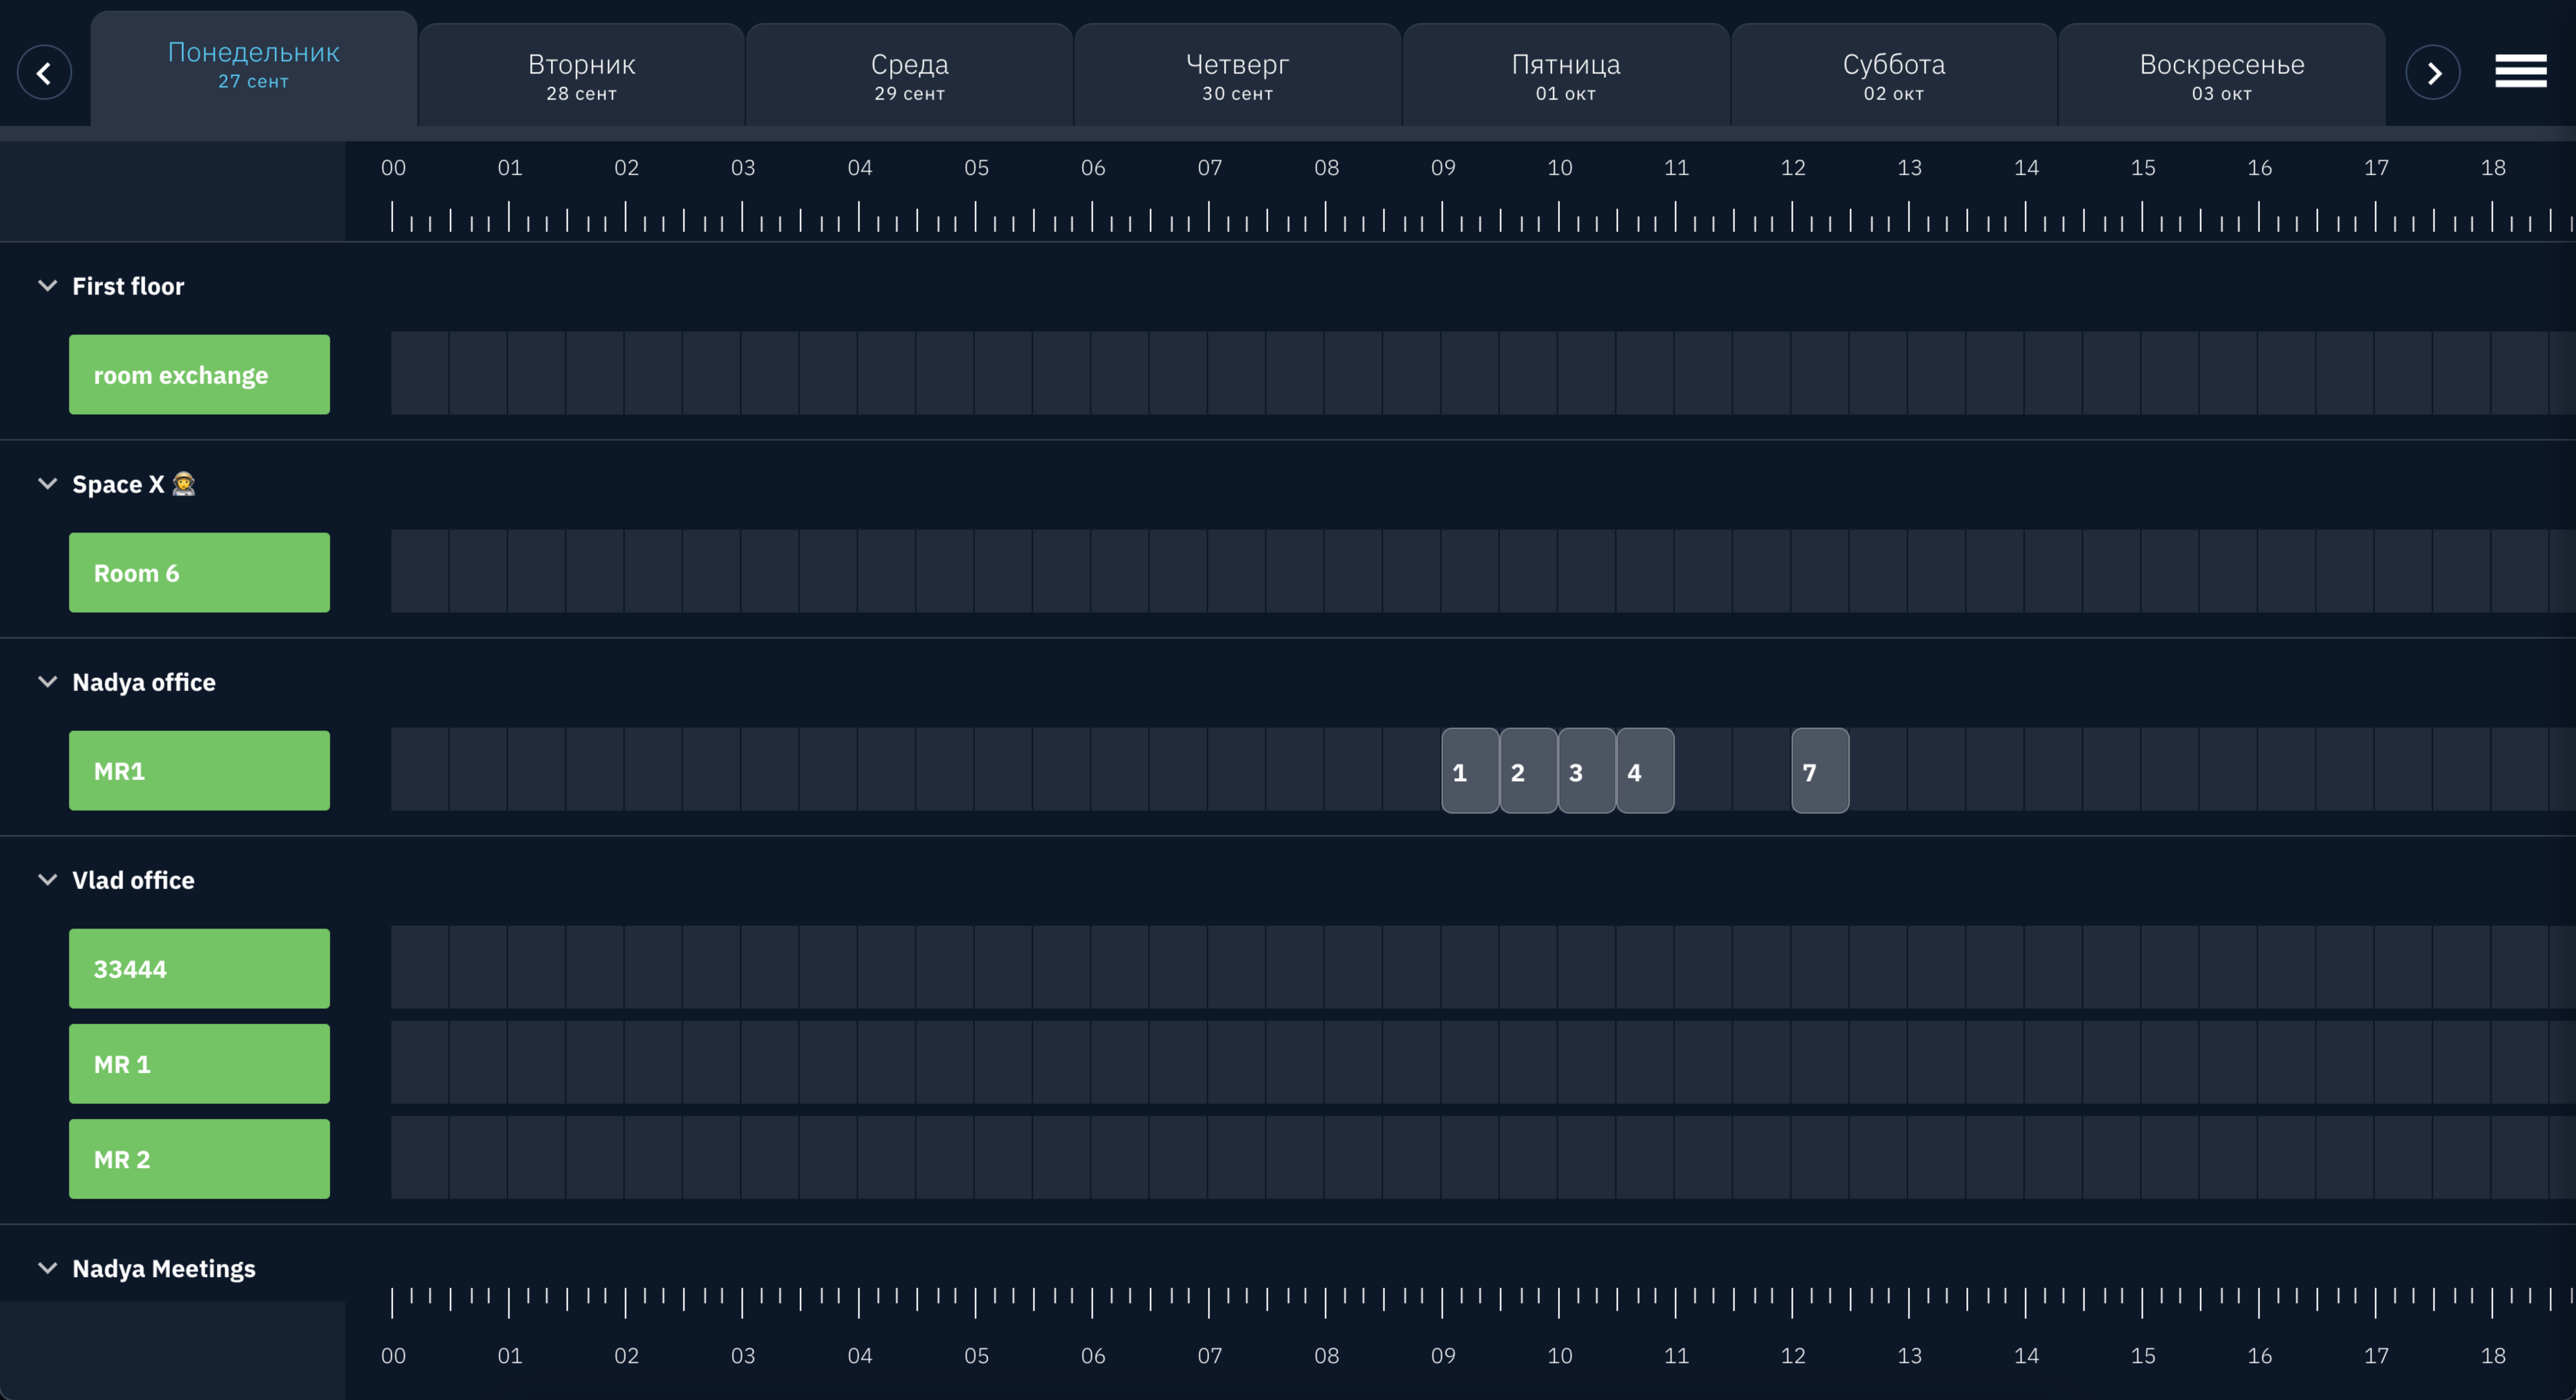The image size is (2576, 1400).
Task: Select booking 1 in MR1 timeline
Action: tap(1470, 771)
